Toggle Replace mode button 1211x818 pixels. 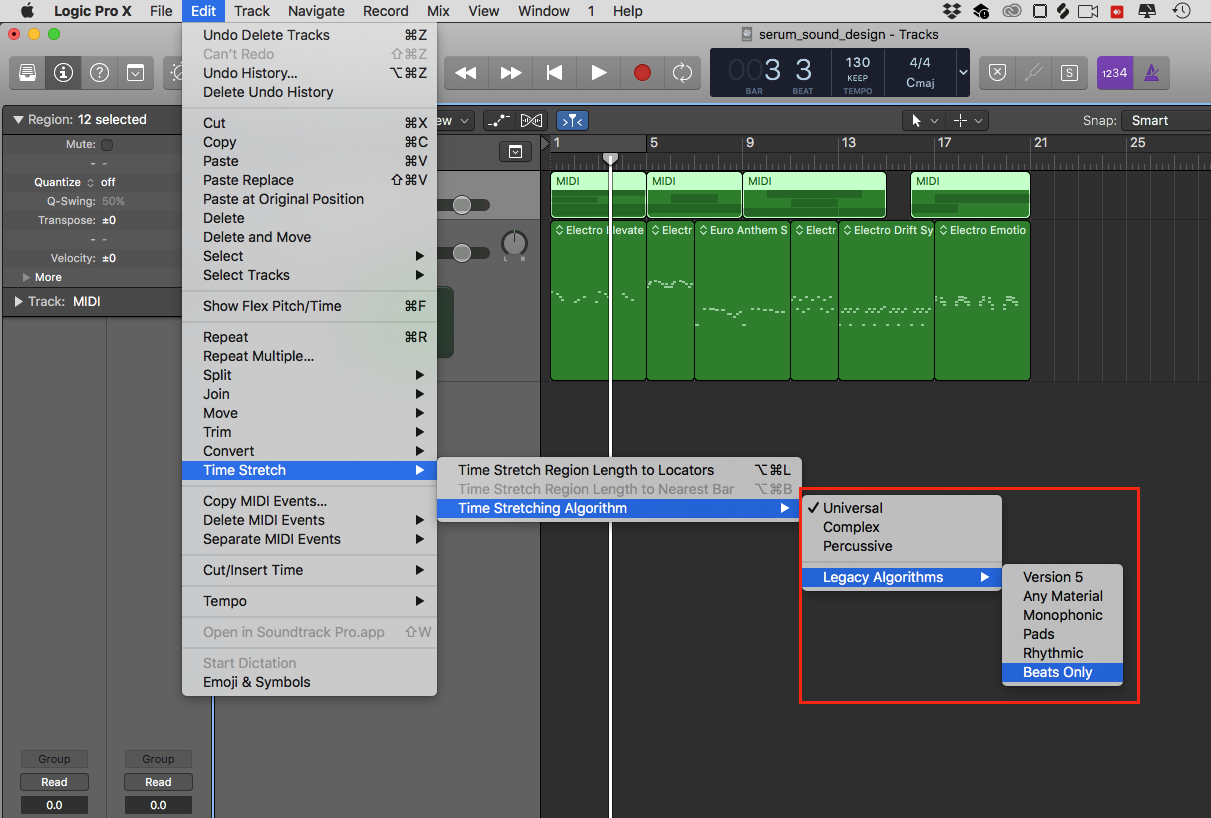coord(997,73)
